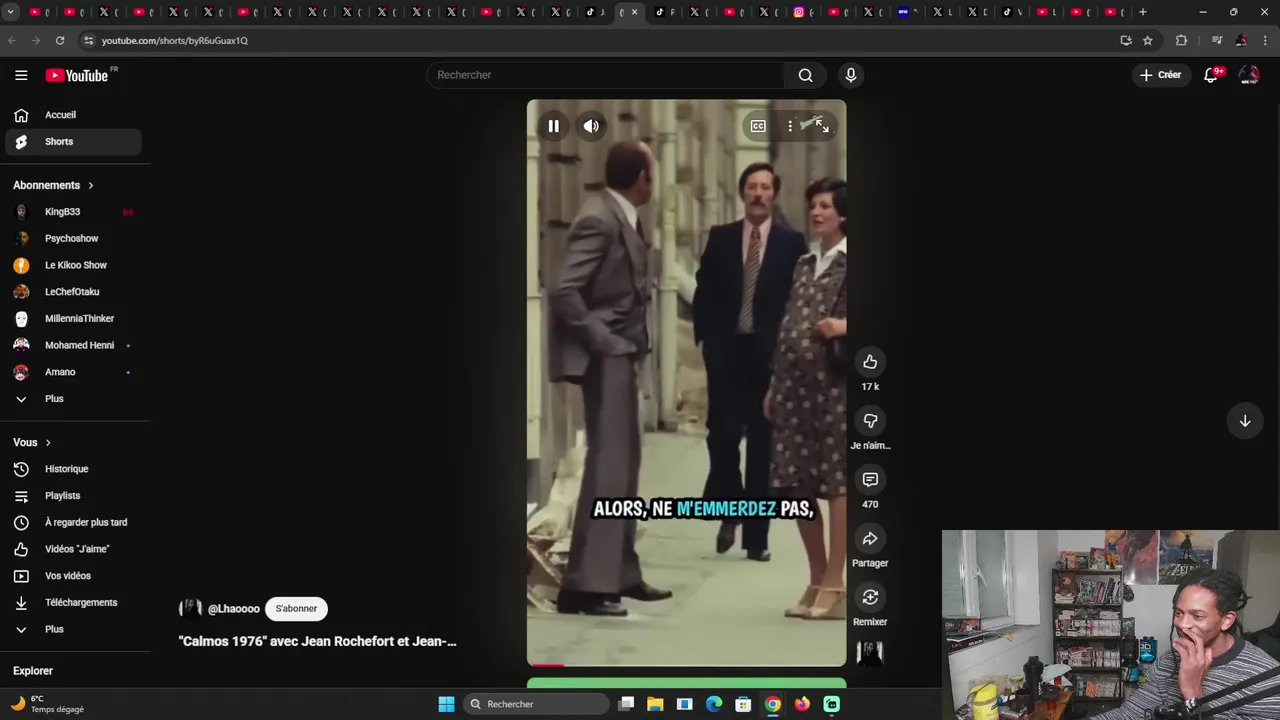This screenshot has height=720, width=1280.
Task: Open Chrome from the taskbar
Action: point(772,704)
